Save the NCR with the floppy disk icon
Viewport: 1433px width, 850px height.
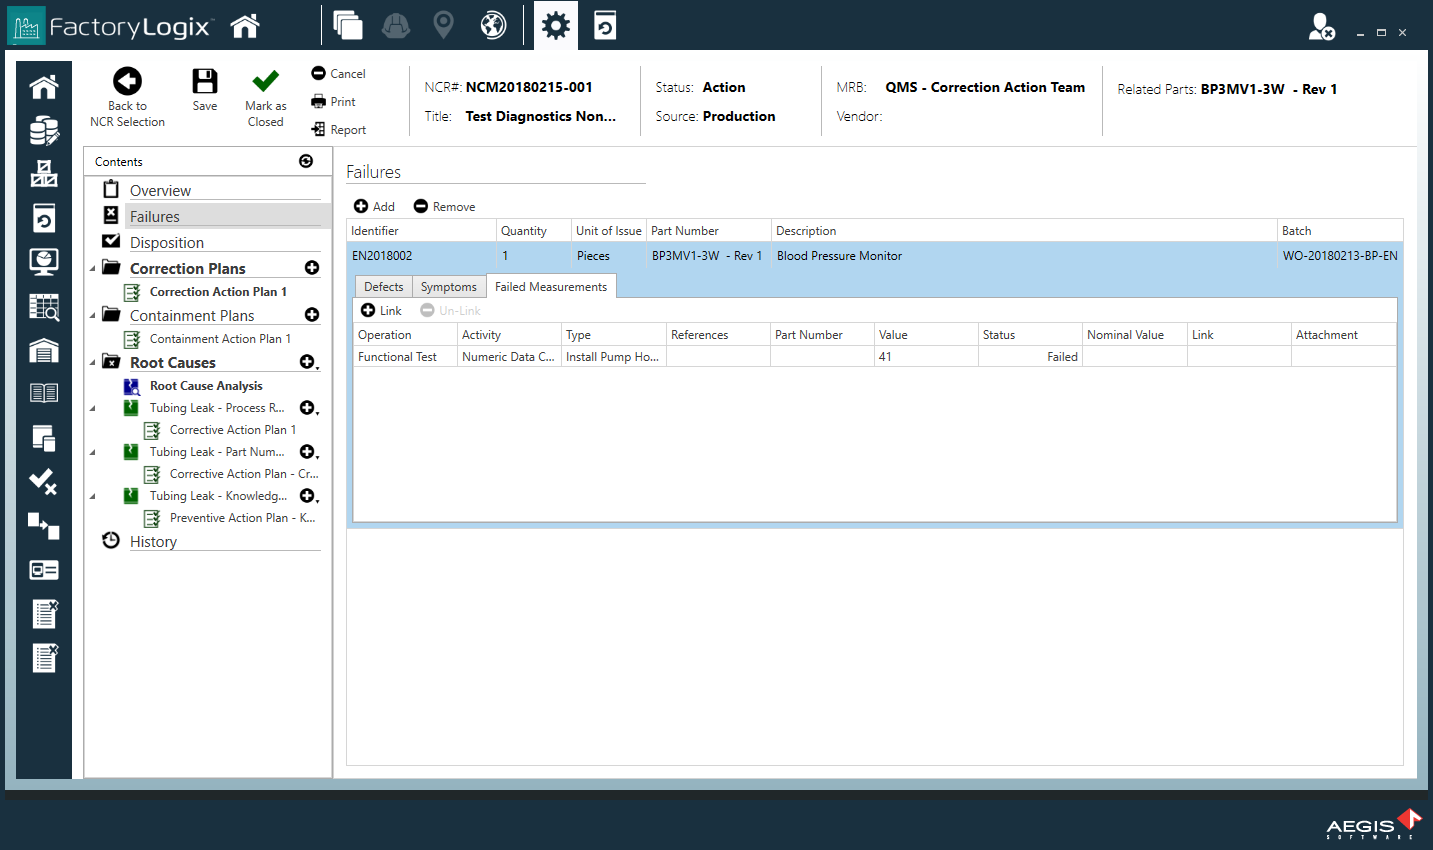tap(205, 82)
